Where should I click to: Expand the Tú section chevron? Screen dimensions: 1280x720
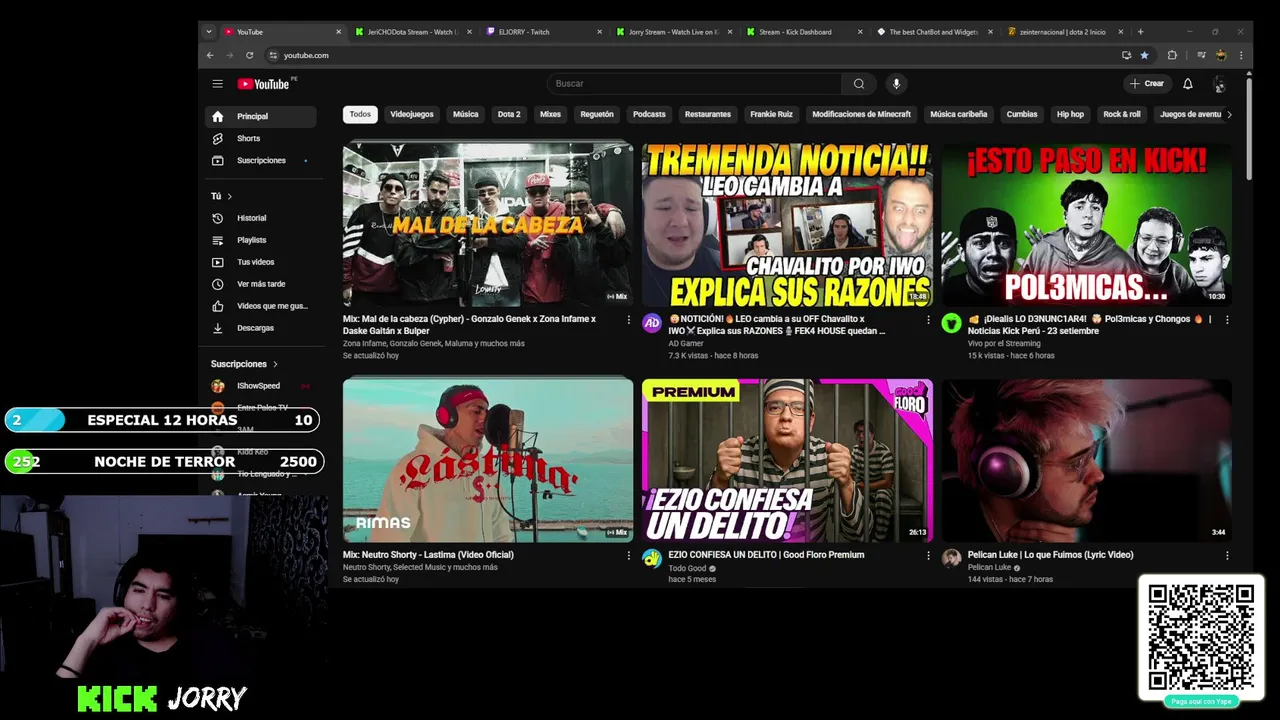pyautogui.click(x=229, y=196)
